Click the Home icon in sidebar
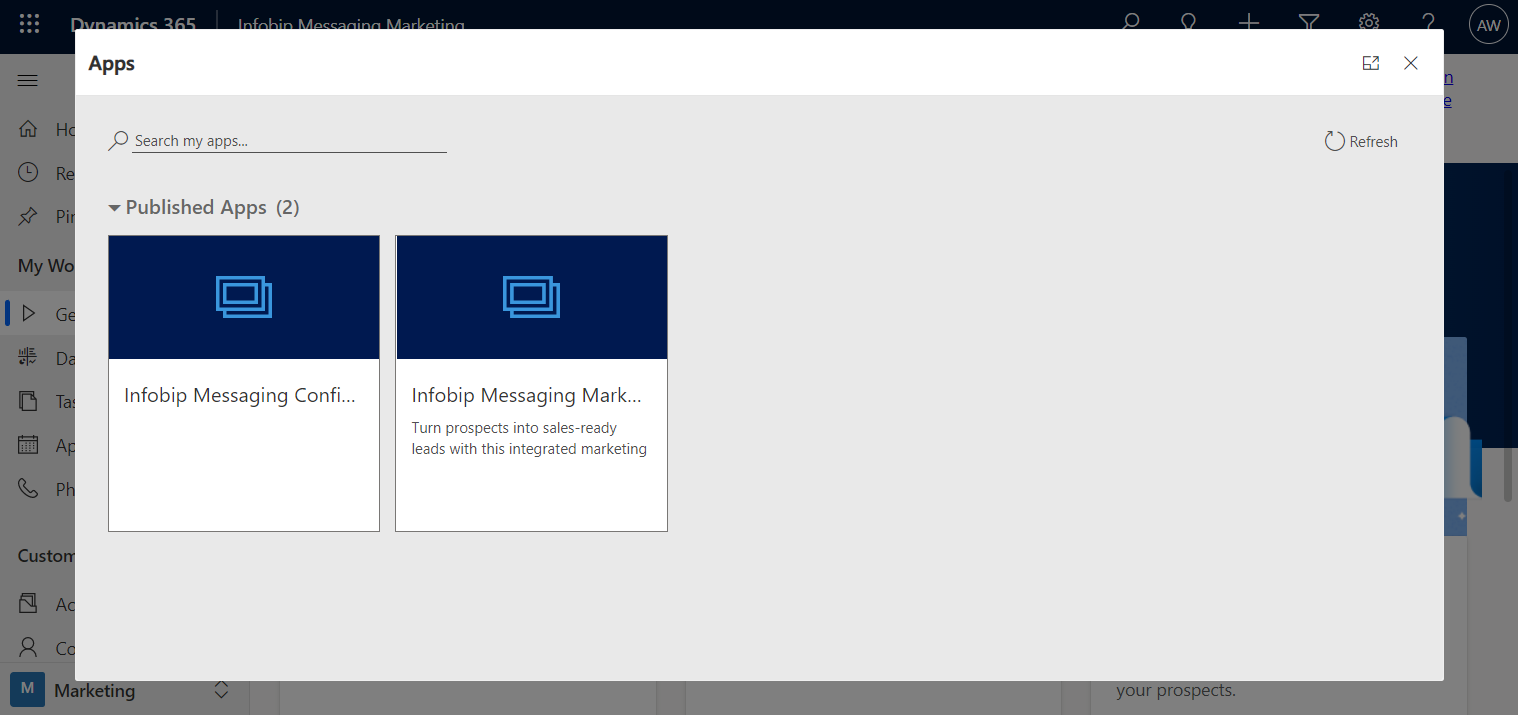Image resolution: width=1518 pixels, height=715 pixels. coord(28,129)
